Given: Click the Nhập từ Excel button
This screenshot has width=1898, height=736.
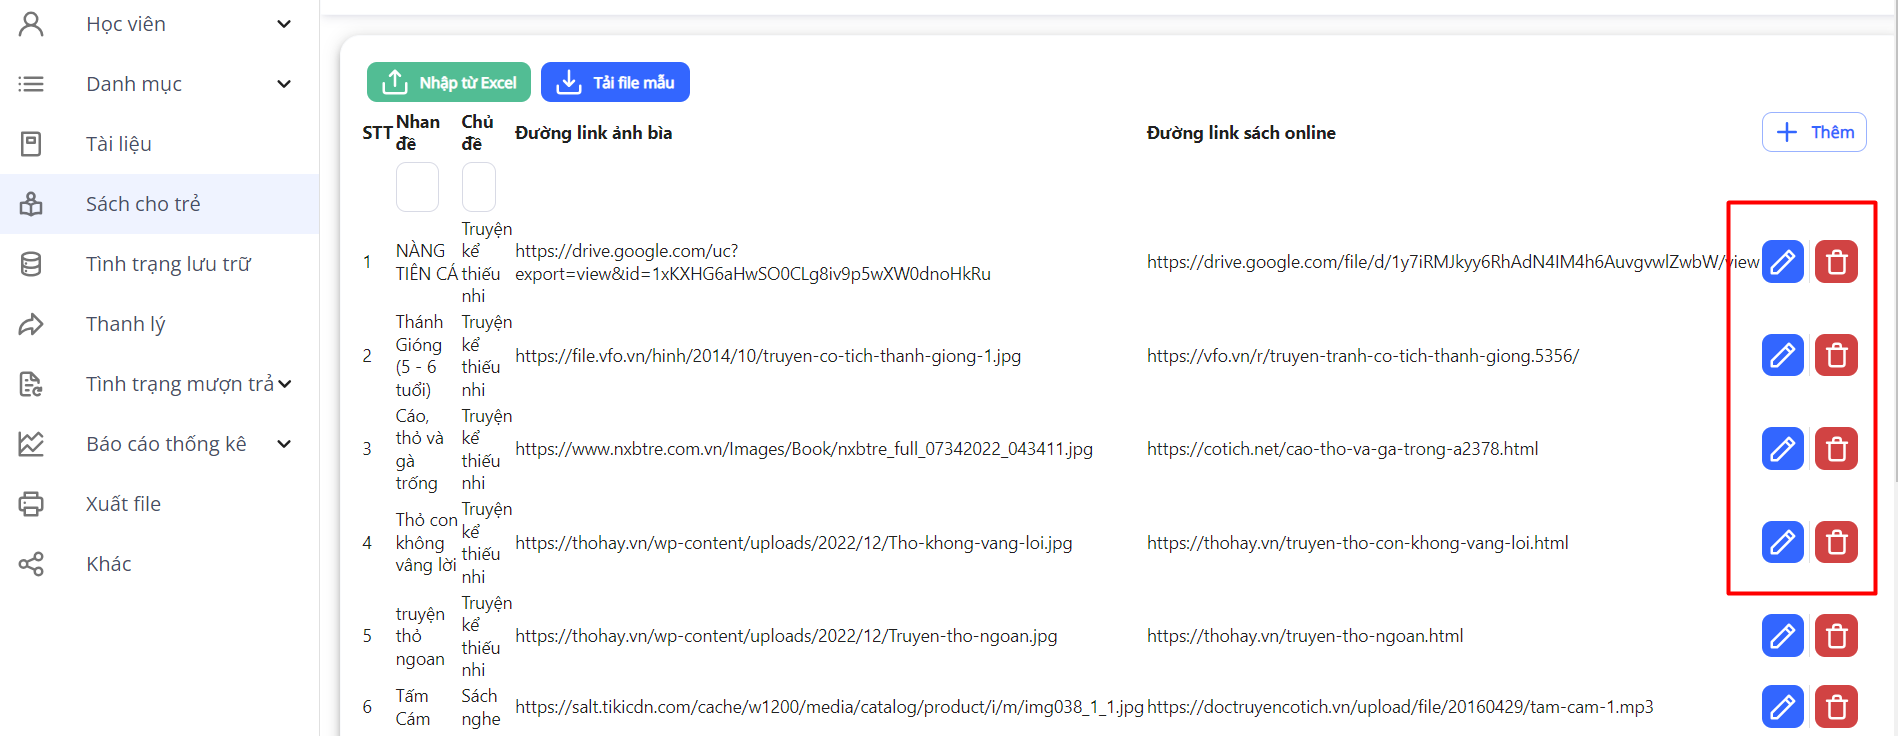Looking at the screenshot, I should pyautogui.click(x=448, y=82).
